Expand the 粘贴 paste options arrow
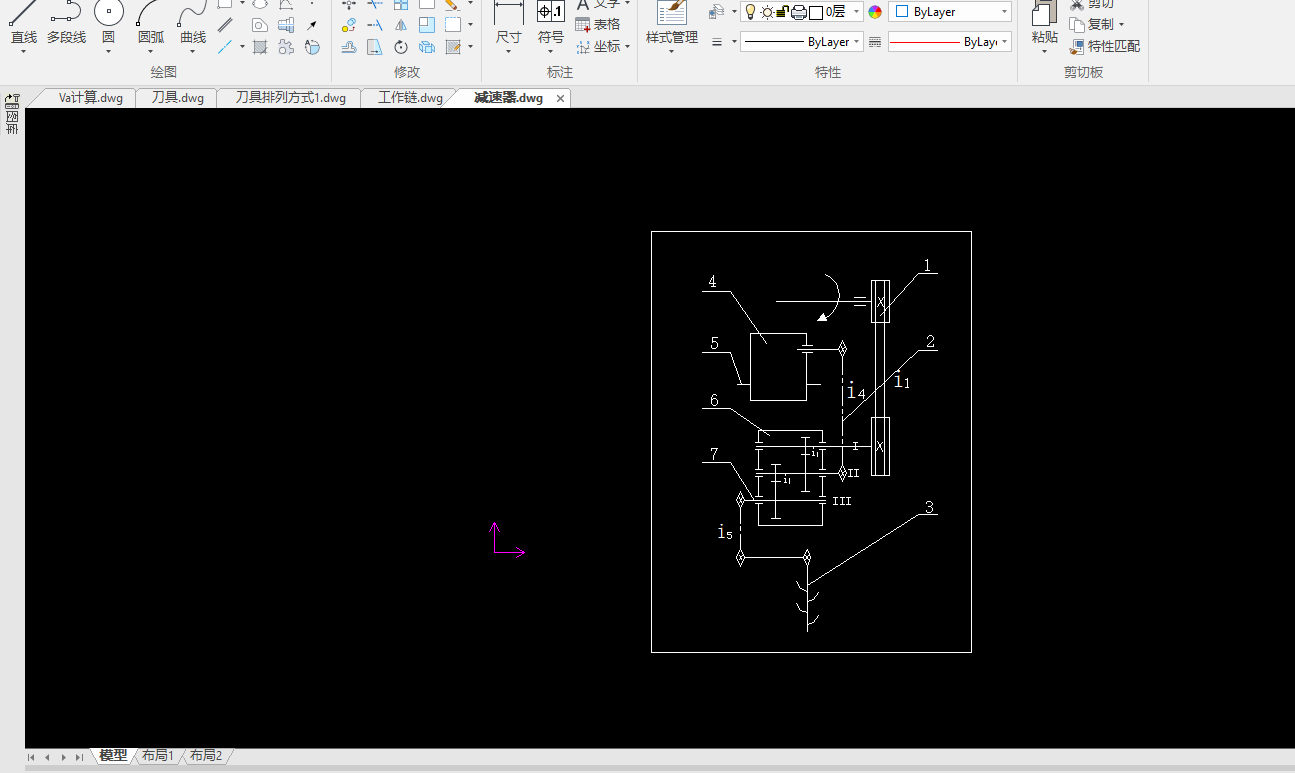1295x773 pixels. tap(1044, 51)
